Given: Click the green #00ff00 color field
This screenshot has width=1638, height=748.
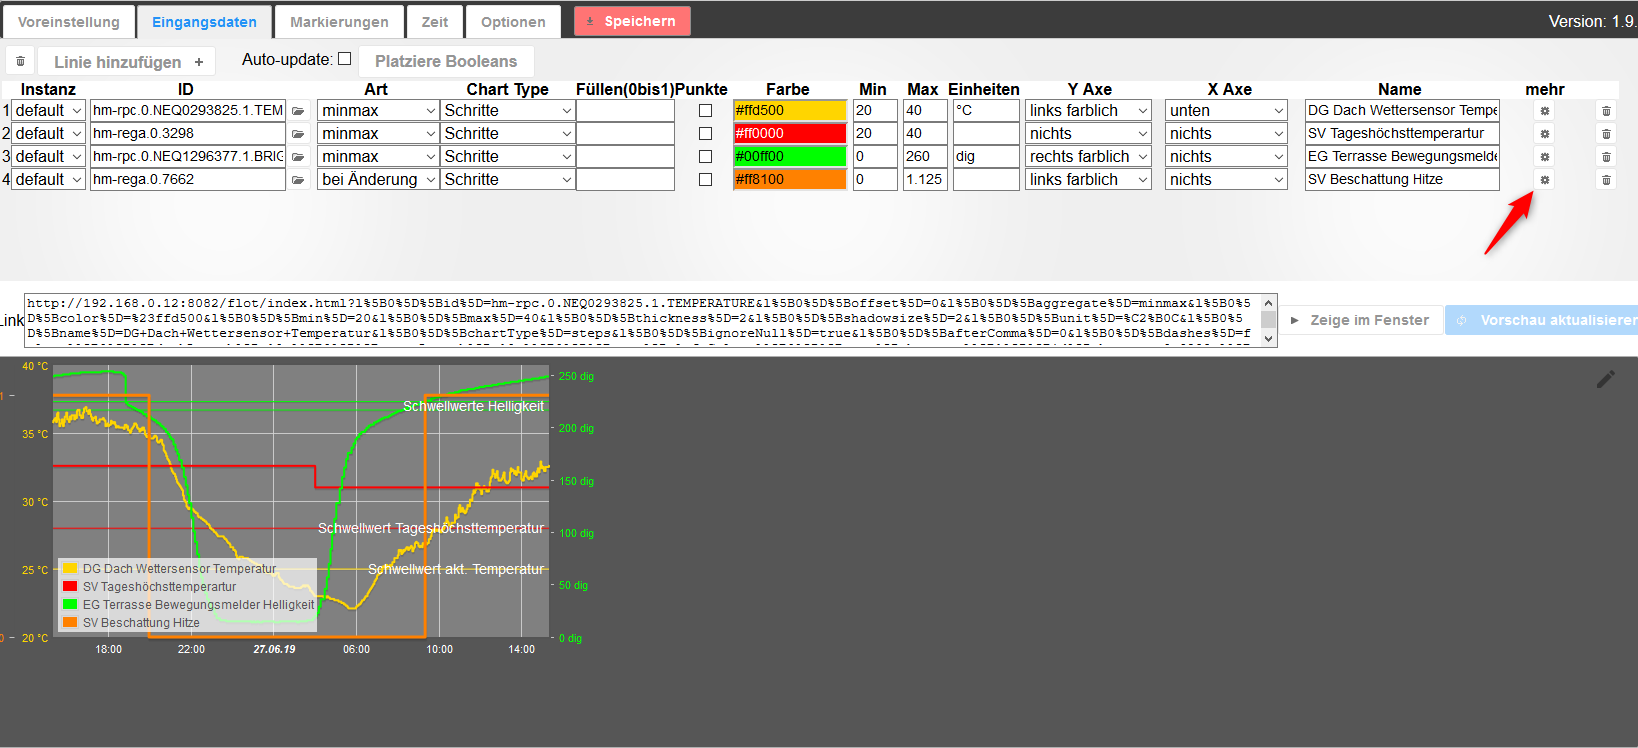Looking at the screenshot, I should [x=790, y=156].
